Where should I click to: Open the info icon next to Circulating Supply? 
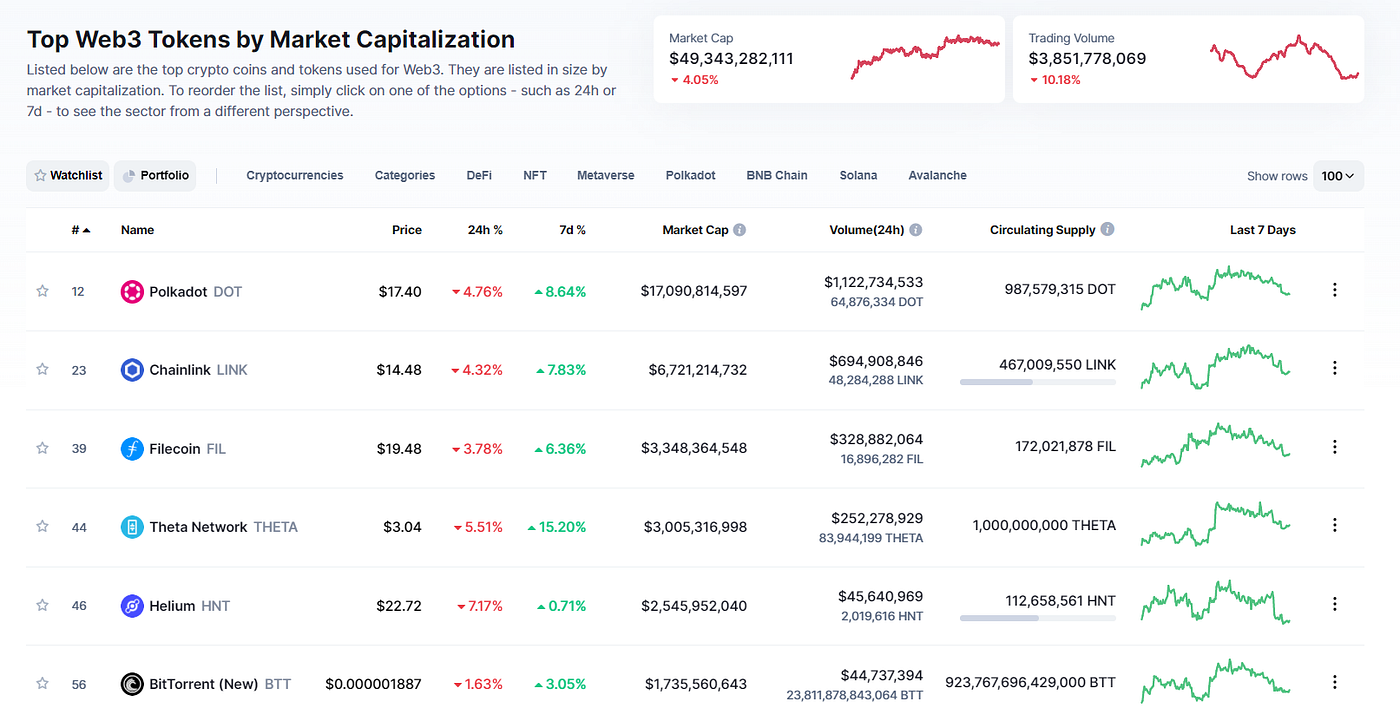[1107, 230]
